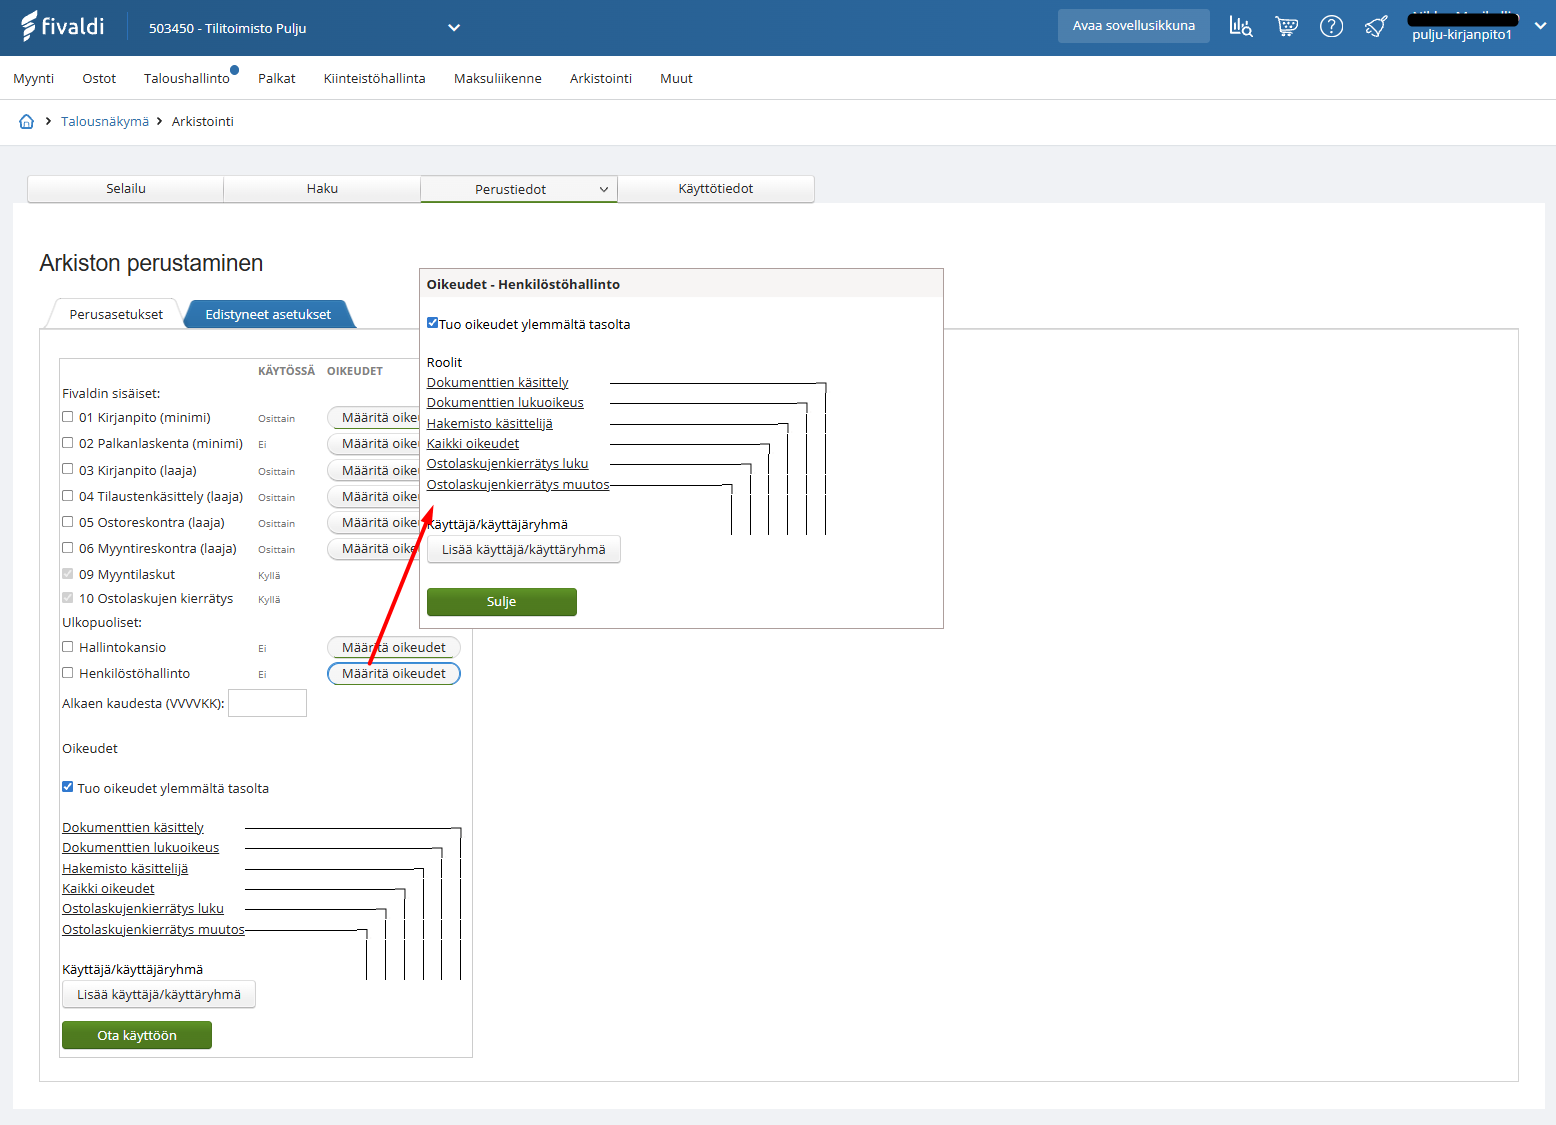Image resolution: width=1556 pixels, height=1125 pixels.
Task: Select the Edistyneet asetukset tab
Action: pyautogui.click(x=268, y=315)
